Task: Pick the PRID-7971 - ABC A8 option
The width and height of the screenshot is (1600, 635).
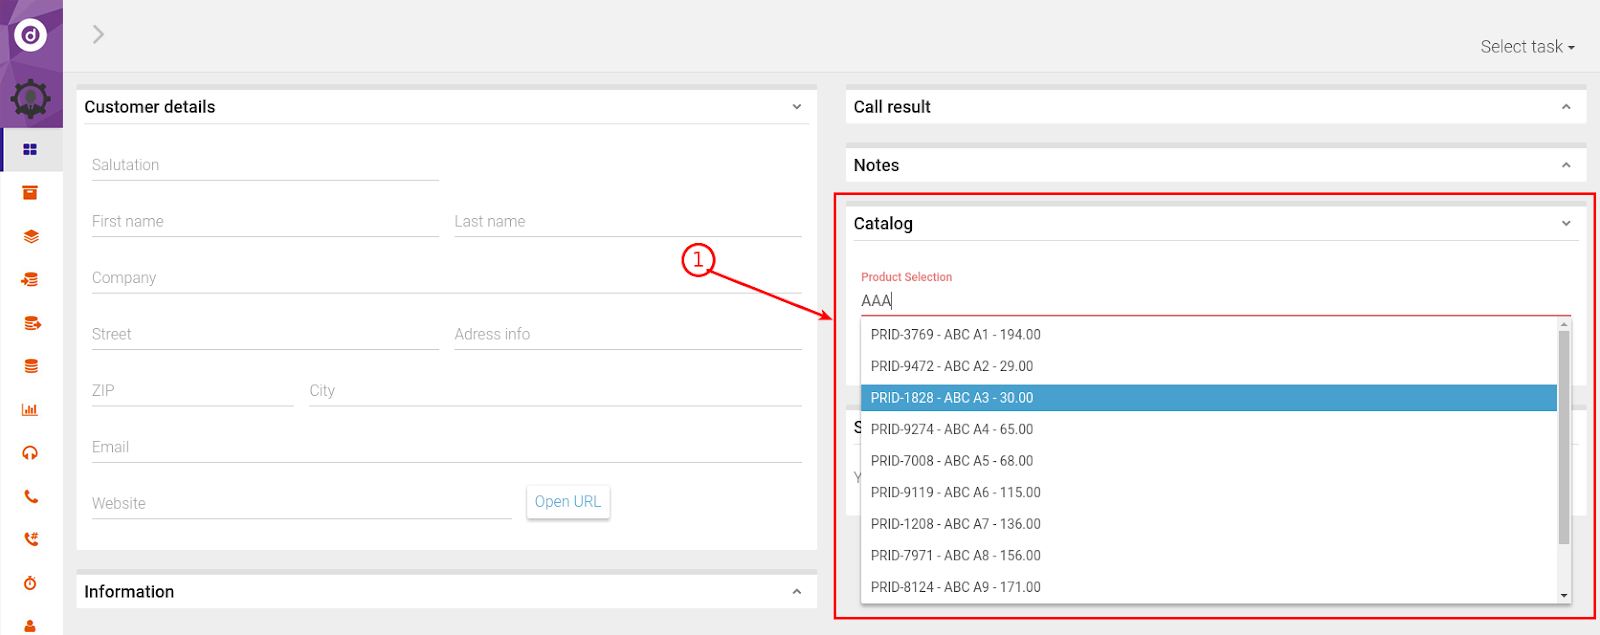Action: [x=955, y=555]
